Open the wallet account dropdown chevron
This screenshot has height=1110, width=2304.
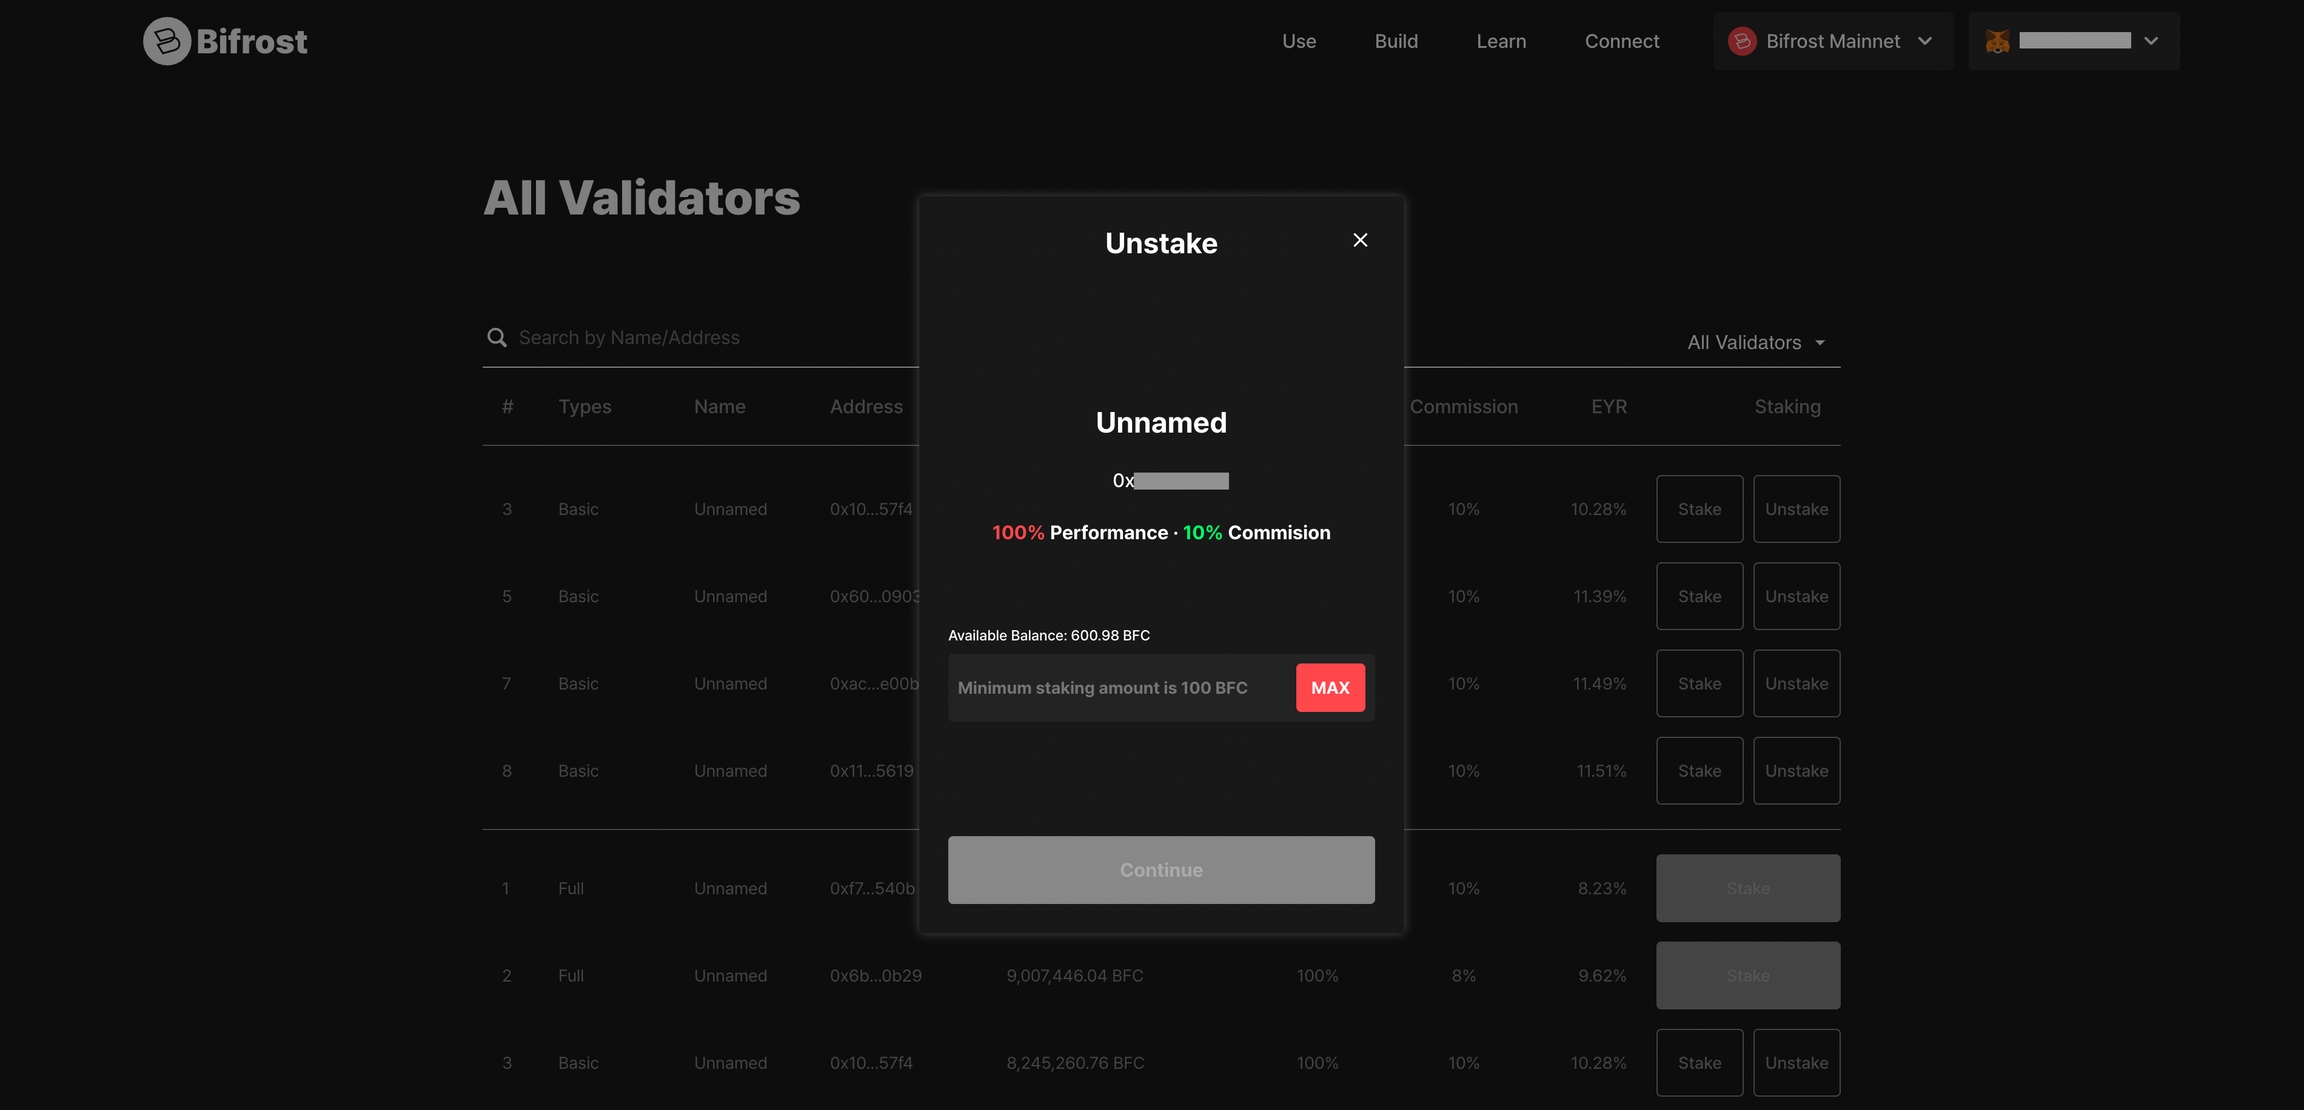[2151, 41]
